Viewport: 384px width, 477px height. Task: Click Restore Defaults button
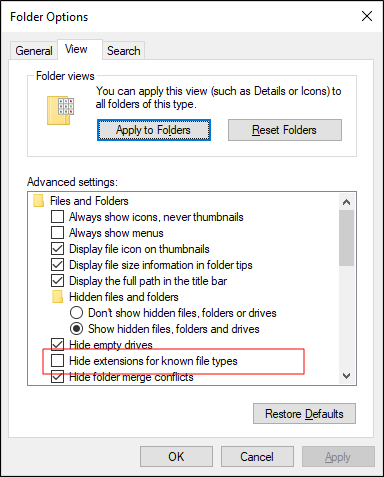click(x=304, y=414)
